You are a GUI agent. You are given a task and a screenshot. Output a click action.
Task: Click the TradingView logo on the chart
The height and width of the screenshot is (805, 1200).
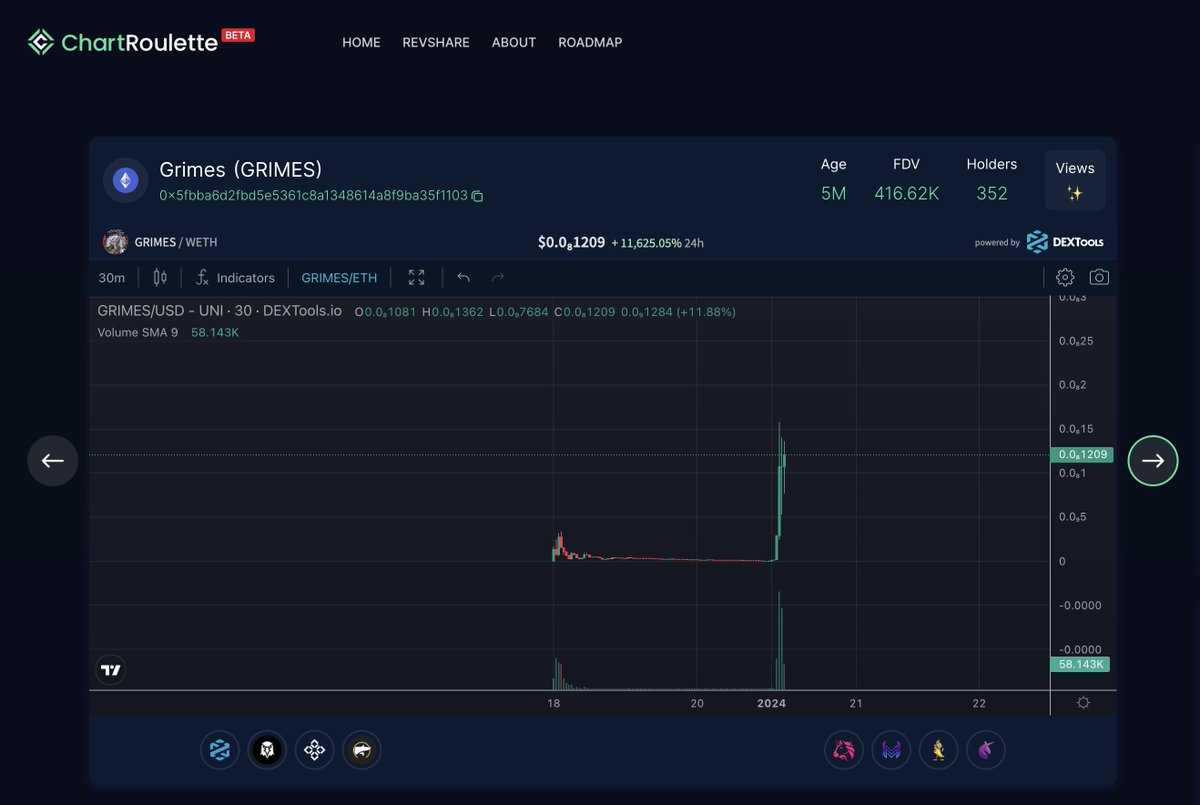pyautogui.click(x=111, y=670)
